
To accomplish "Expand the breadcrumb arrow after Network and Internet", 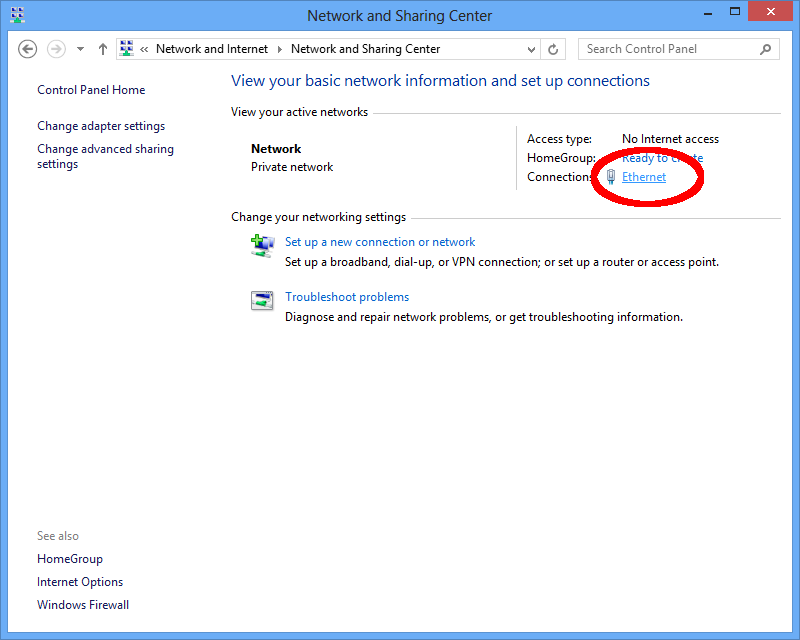I will tap(280, 50).
